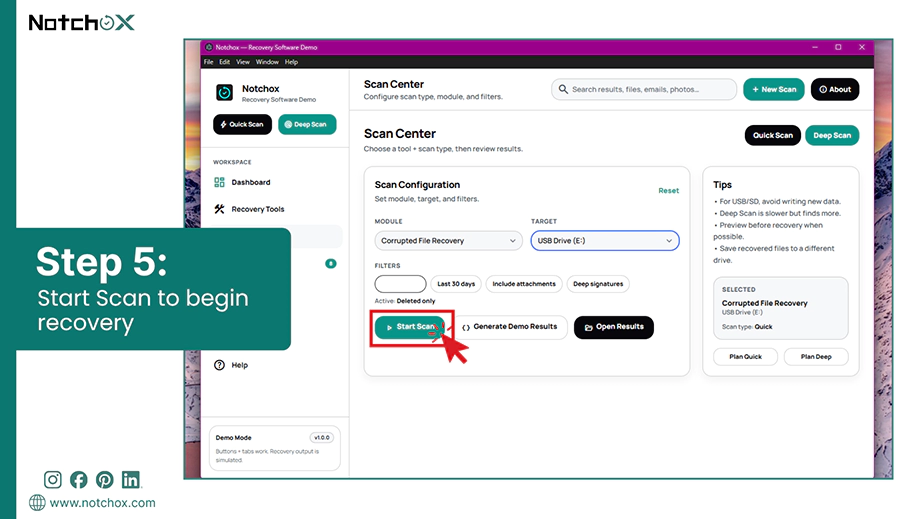Viewport: 922px width, 519px height.
Task: Click the www.notchox.com link
Action: coord(102,503)
